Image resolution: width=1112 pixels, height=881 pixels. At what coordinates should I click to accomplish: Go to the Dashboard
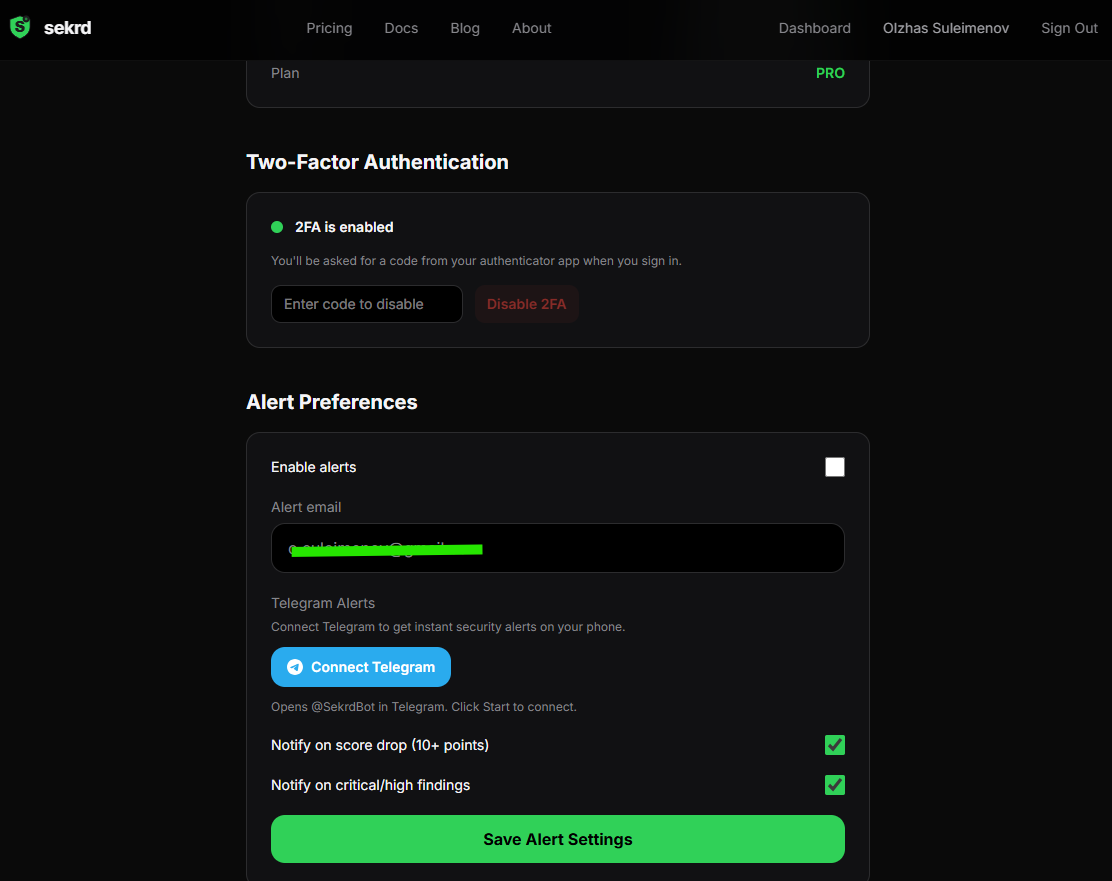point(815,28)
